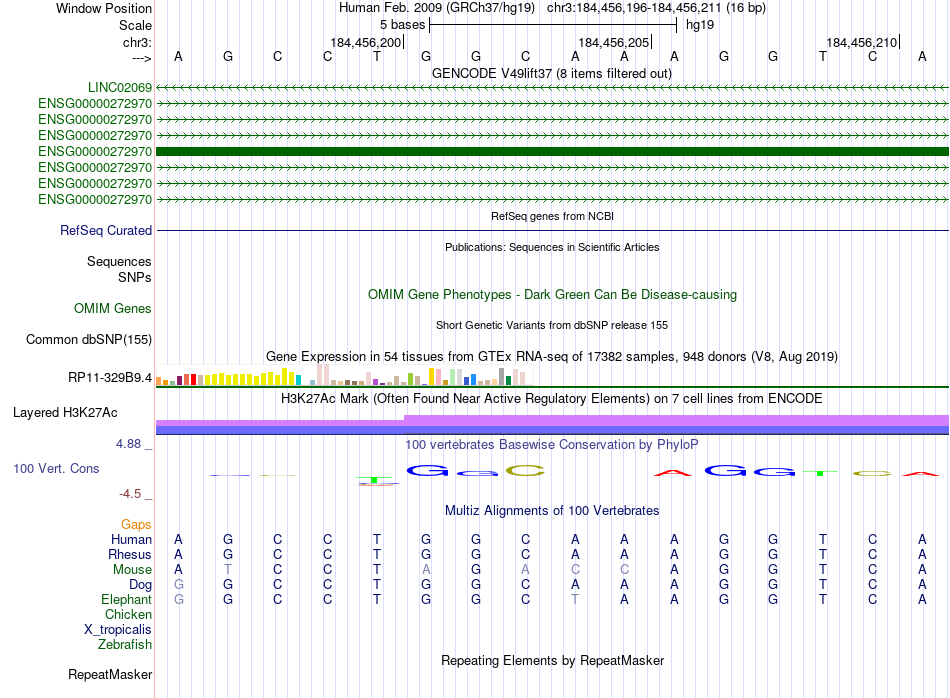The image size is (950, 698).
Task: Click the Mouse alignment row label
Action: point(133,570)
